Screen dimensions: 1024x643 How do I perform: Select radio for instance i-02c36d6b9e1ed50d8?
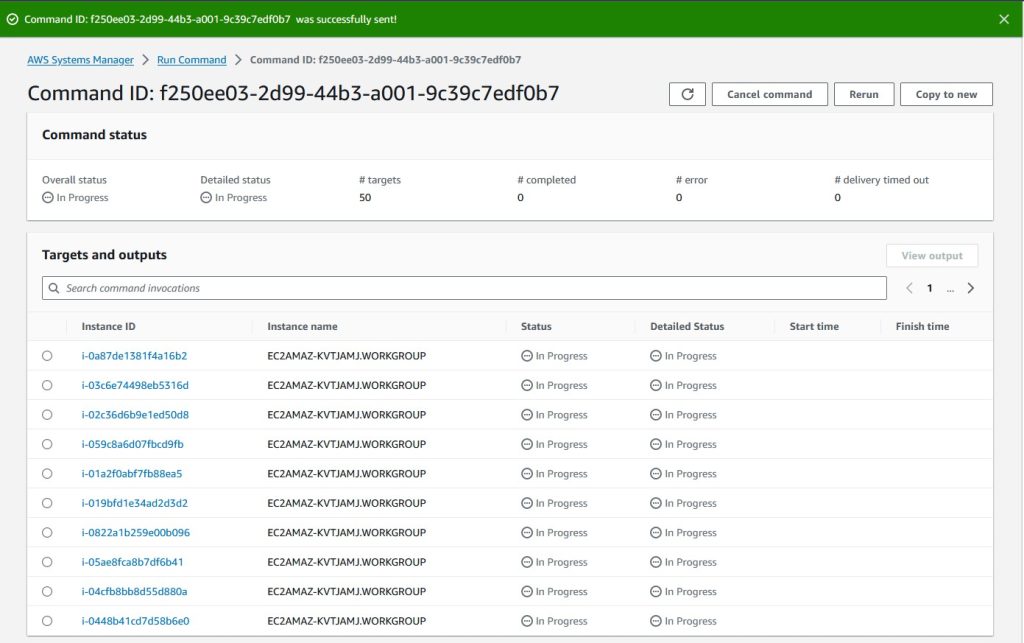47,415
